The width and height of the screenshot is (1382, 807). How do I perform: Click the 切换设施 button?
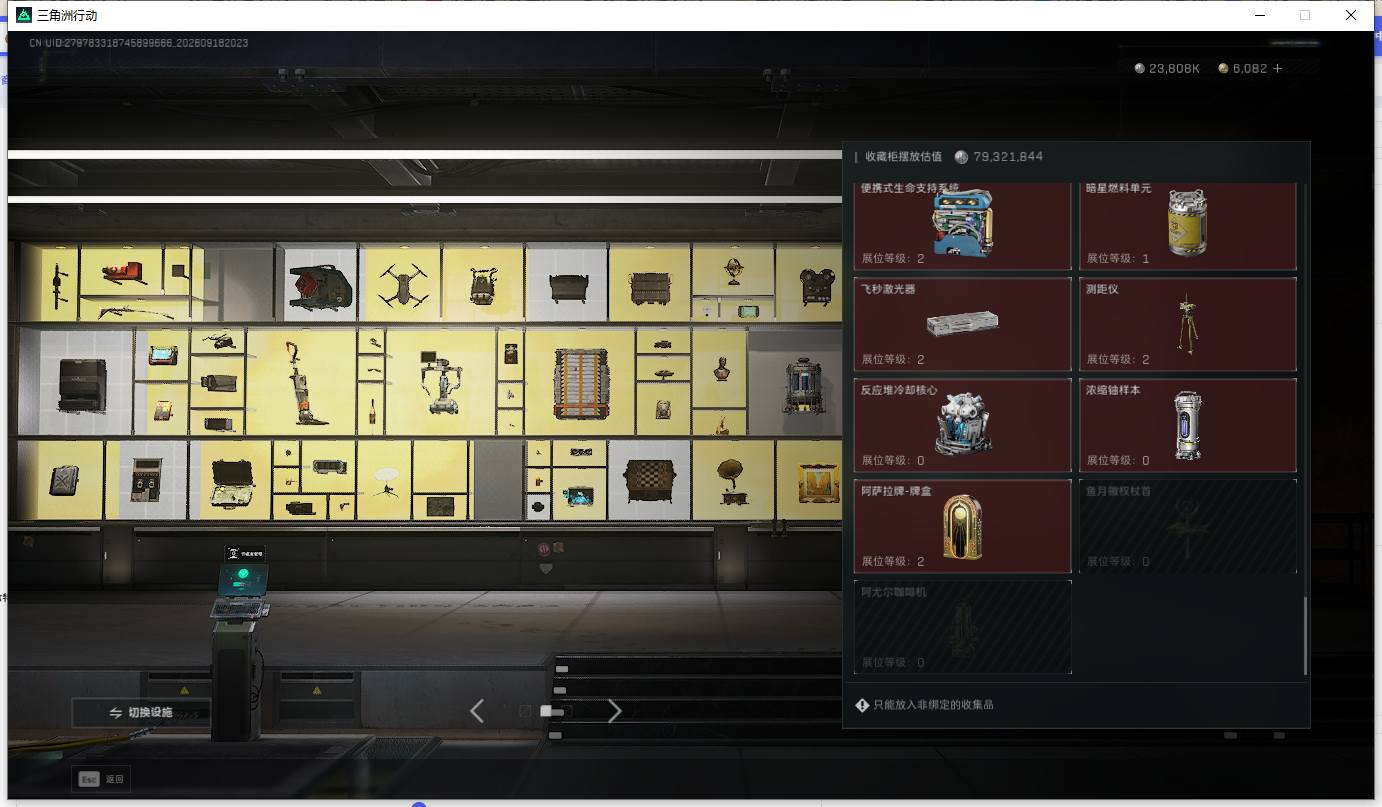click(141, 713)
